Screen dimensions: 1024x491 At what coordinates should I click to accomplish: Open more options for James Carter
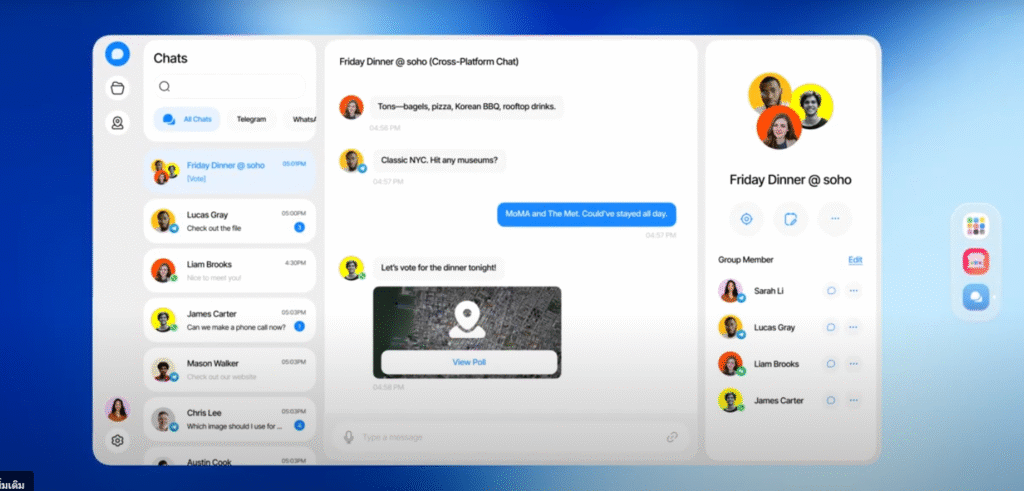pyautogui.click(x=853, y=400)
